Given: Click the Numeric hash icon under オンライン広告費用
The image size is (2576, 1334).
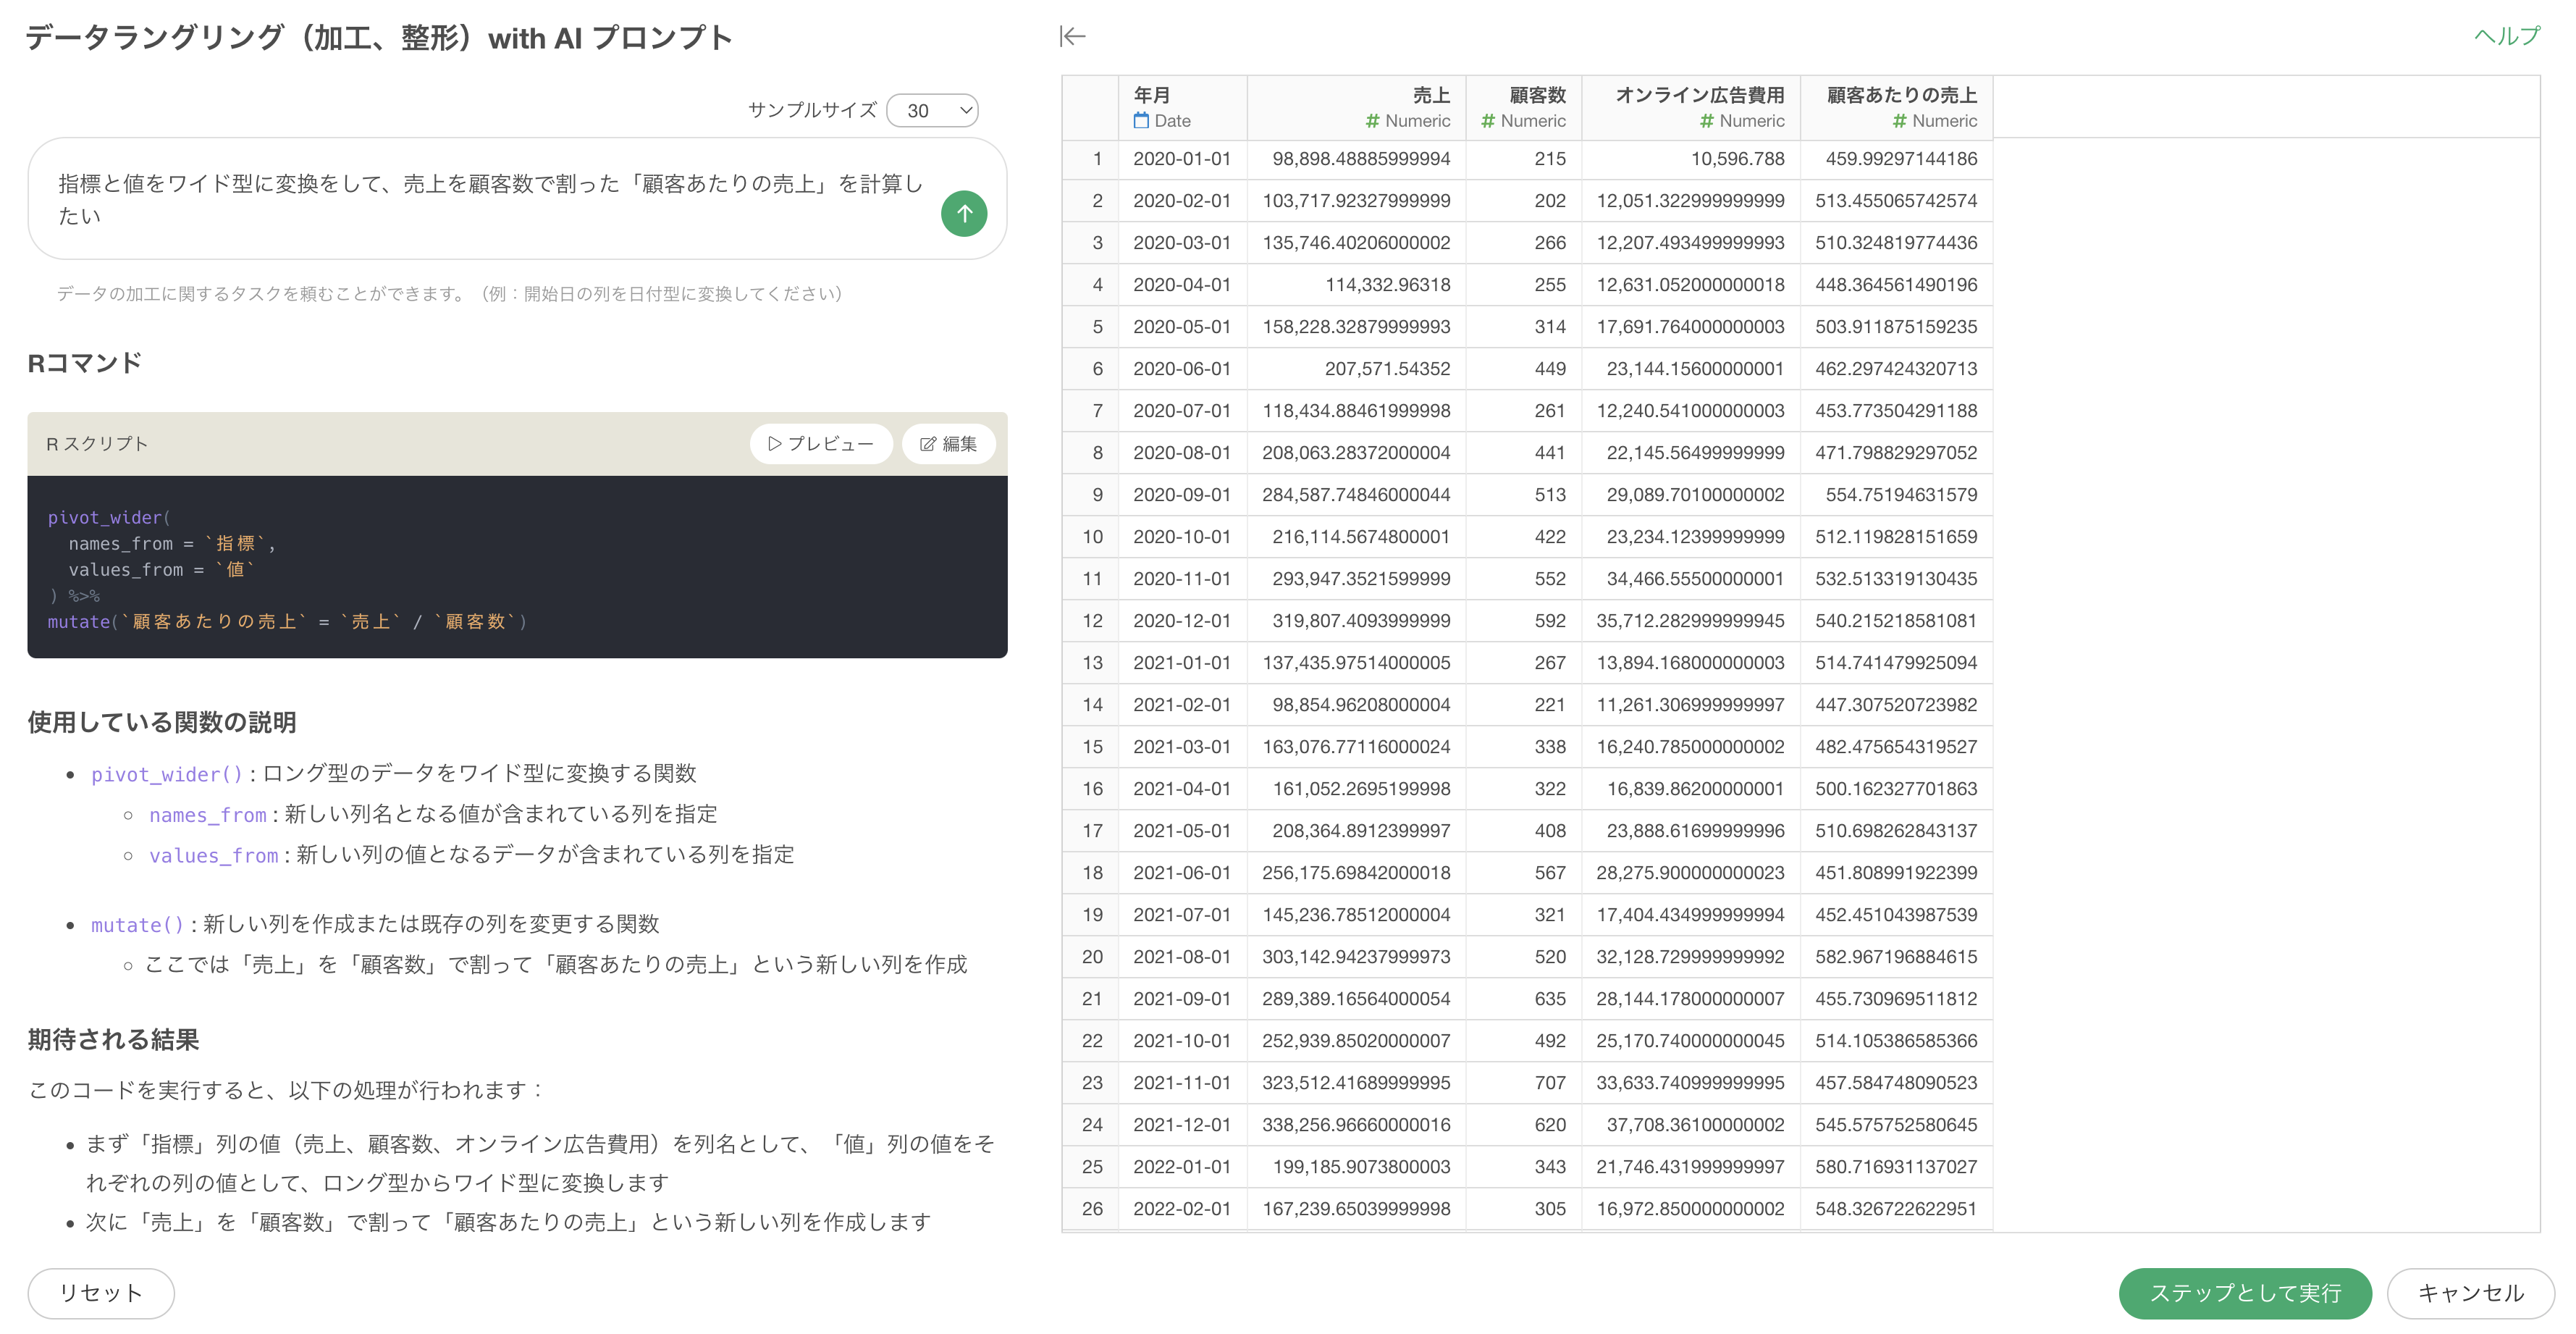Looking at the screenshot, I should [x=1707, y=121].
